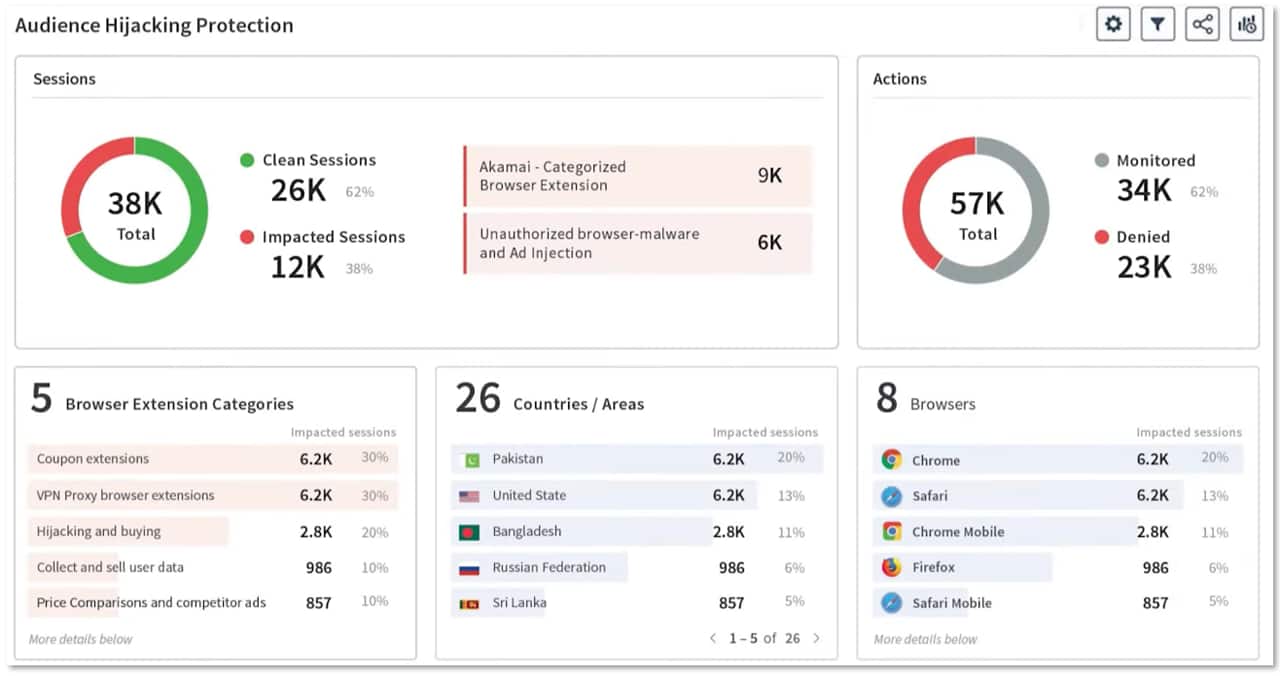Click the Chrome browser icon
This screenshot has width=1280, height=676.
(x=891, y=460)
